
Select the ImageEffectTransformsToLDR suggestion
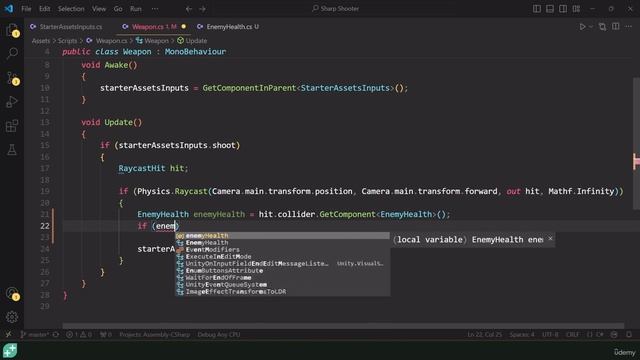click(282, 292)
